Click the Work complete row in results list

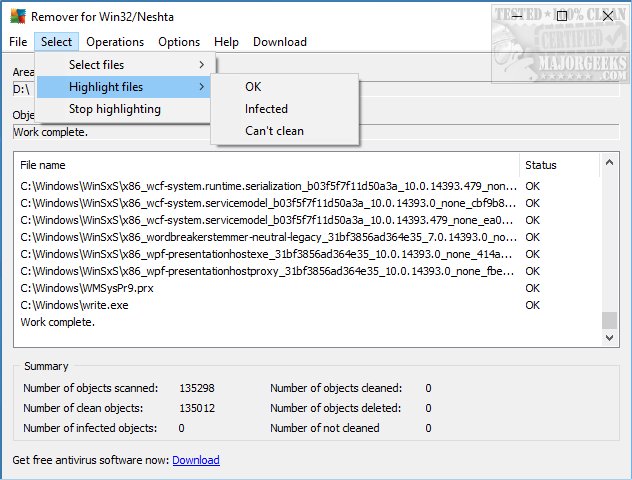309,322
